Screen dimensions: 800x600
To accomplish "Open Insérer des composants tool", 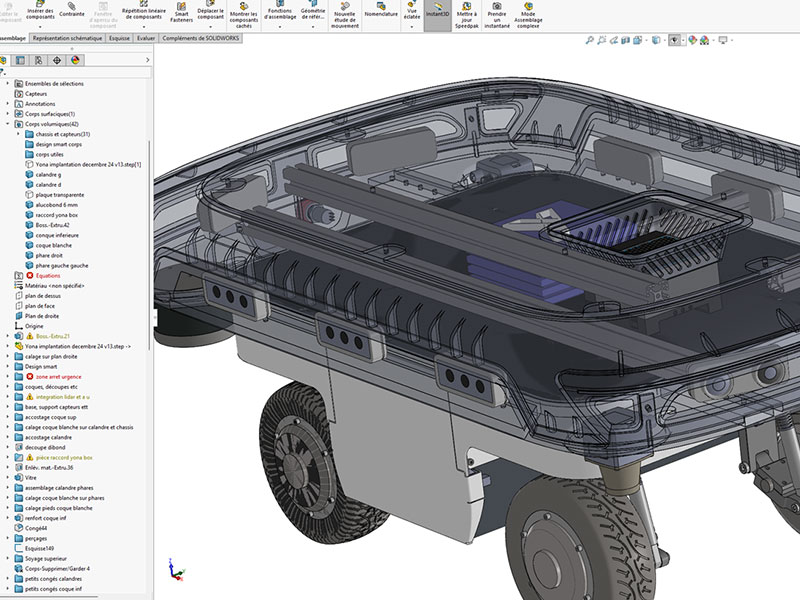I will 41,12.
